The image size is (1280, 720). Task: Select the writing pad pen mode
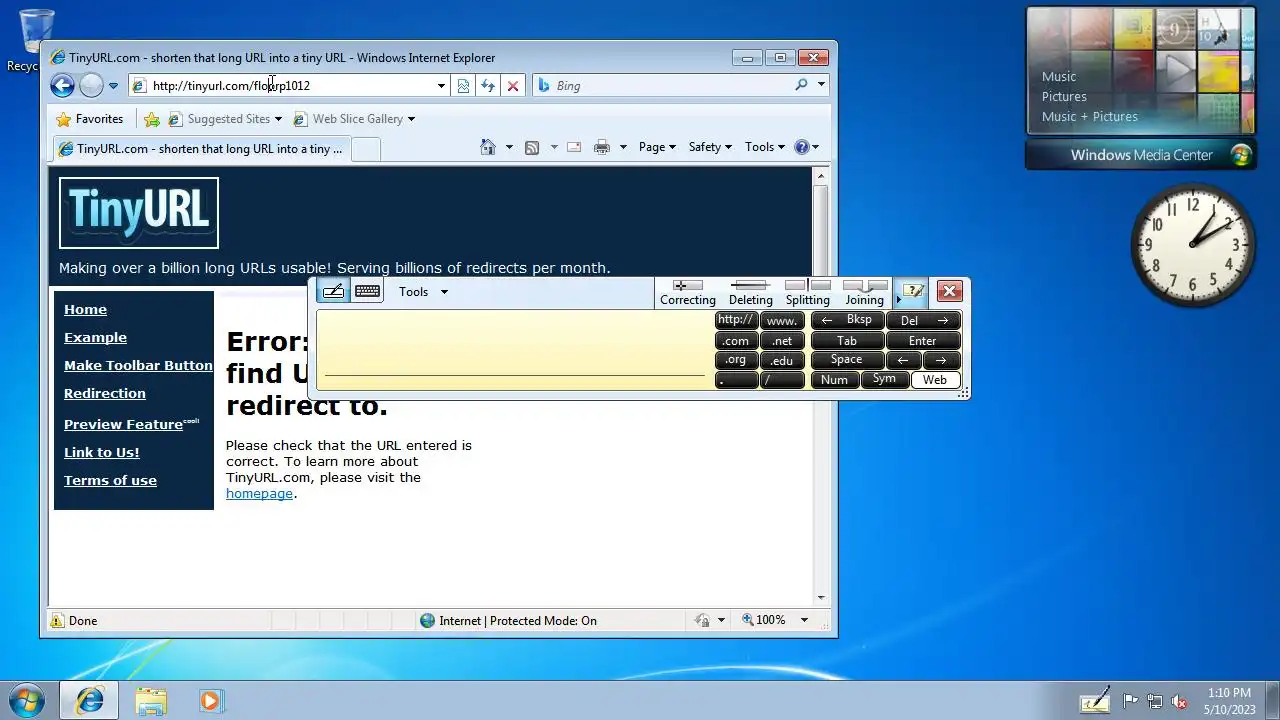coord(334,291)
